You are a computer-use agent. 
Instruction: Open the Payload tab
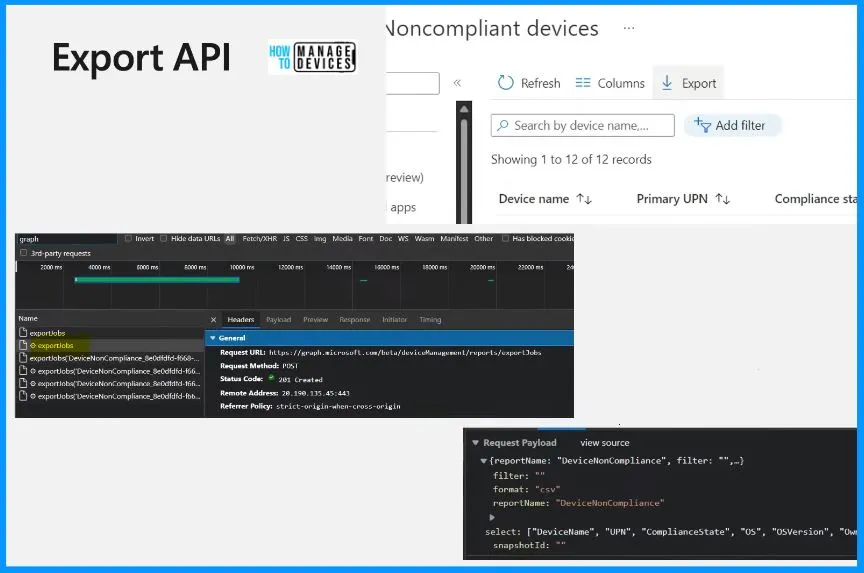[x=278, y=320]
